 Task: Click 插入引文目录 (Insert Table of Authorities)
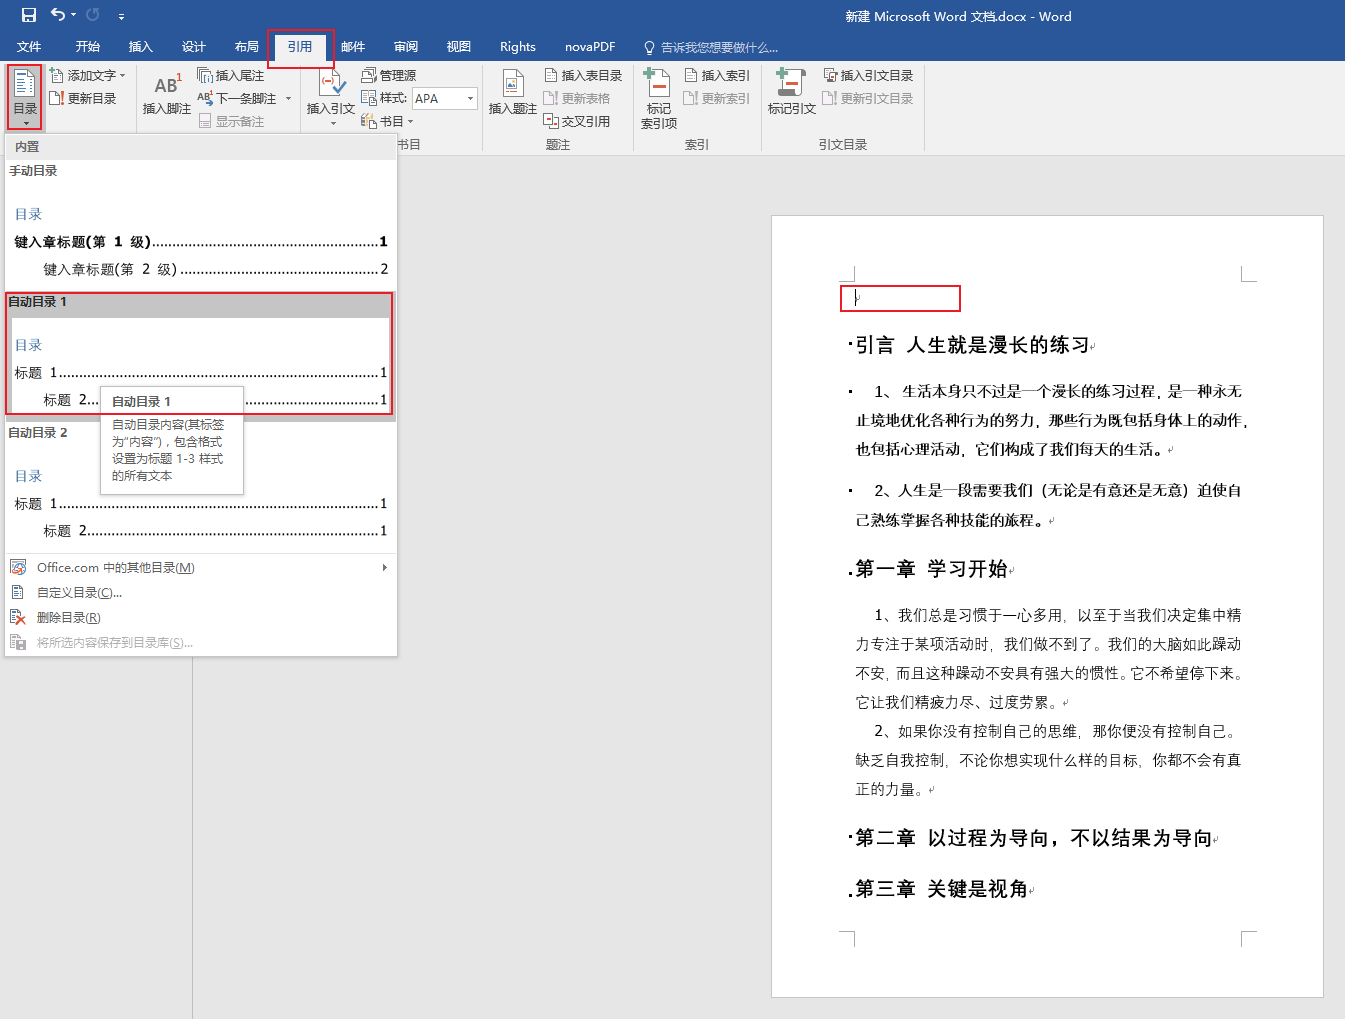pos(868,76)
